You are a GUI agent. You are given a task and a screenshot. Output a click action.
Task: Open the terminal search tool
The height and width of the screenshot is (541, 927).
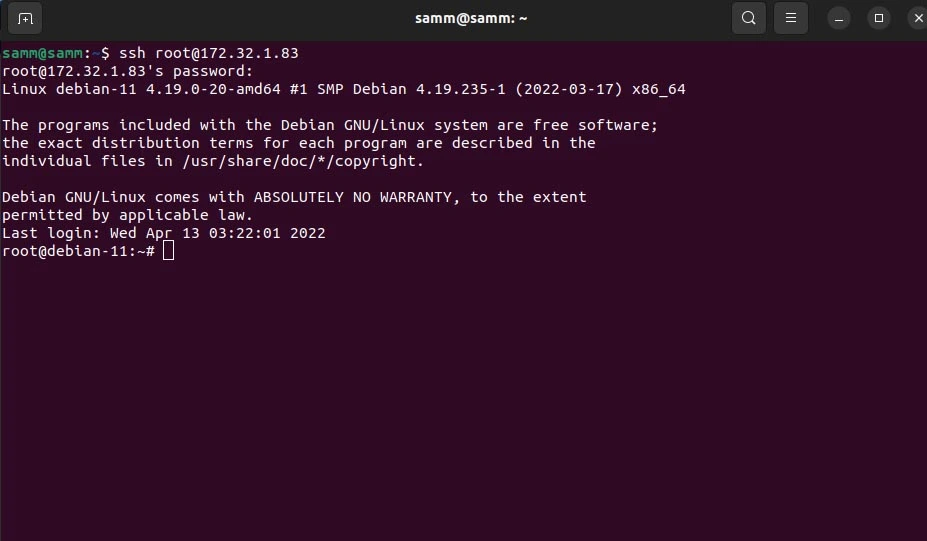(x=748, y=18)
